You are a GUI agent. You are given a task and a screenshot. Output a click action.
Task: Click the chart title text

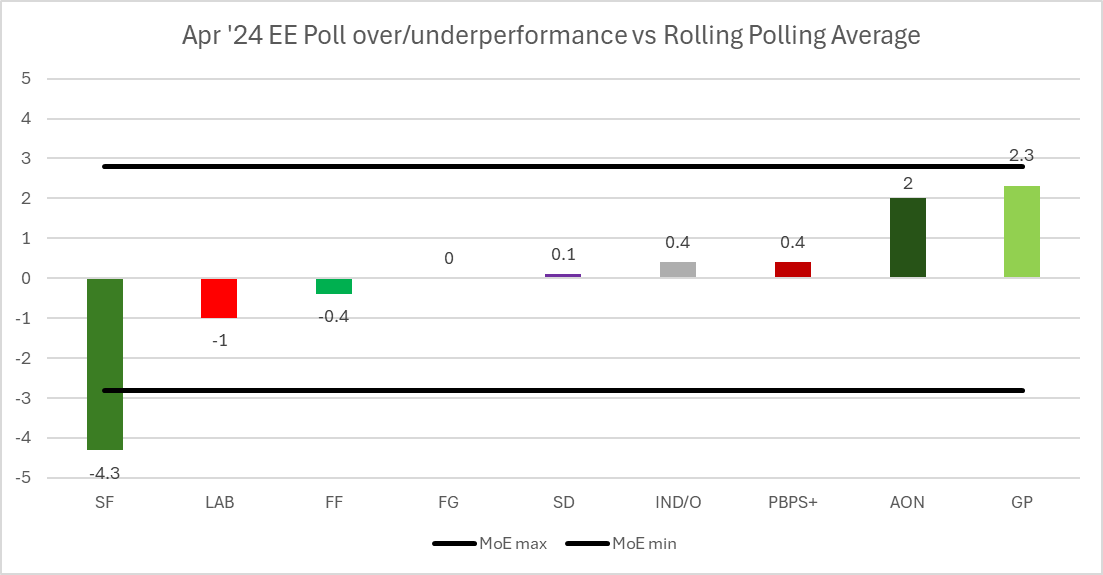551,36
